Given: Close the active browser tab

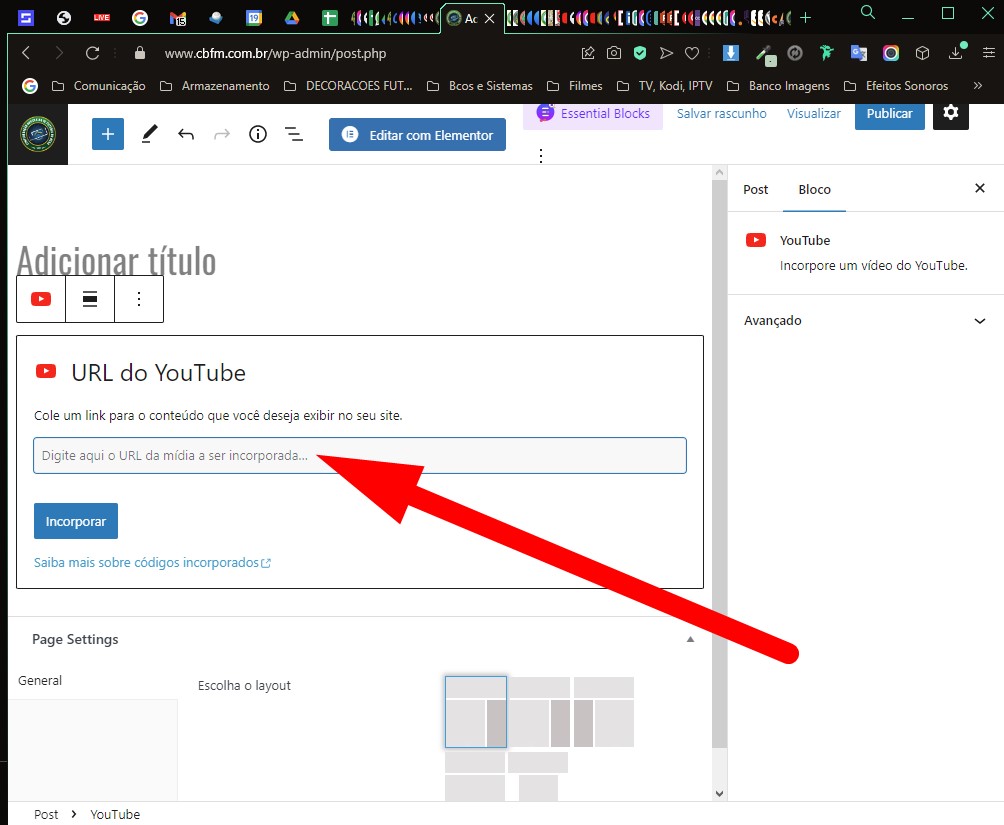Looking at the screenshot, I should (x=489, y=19).
